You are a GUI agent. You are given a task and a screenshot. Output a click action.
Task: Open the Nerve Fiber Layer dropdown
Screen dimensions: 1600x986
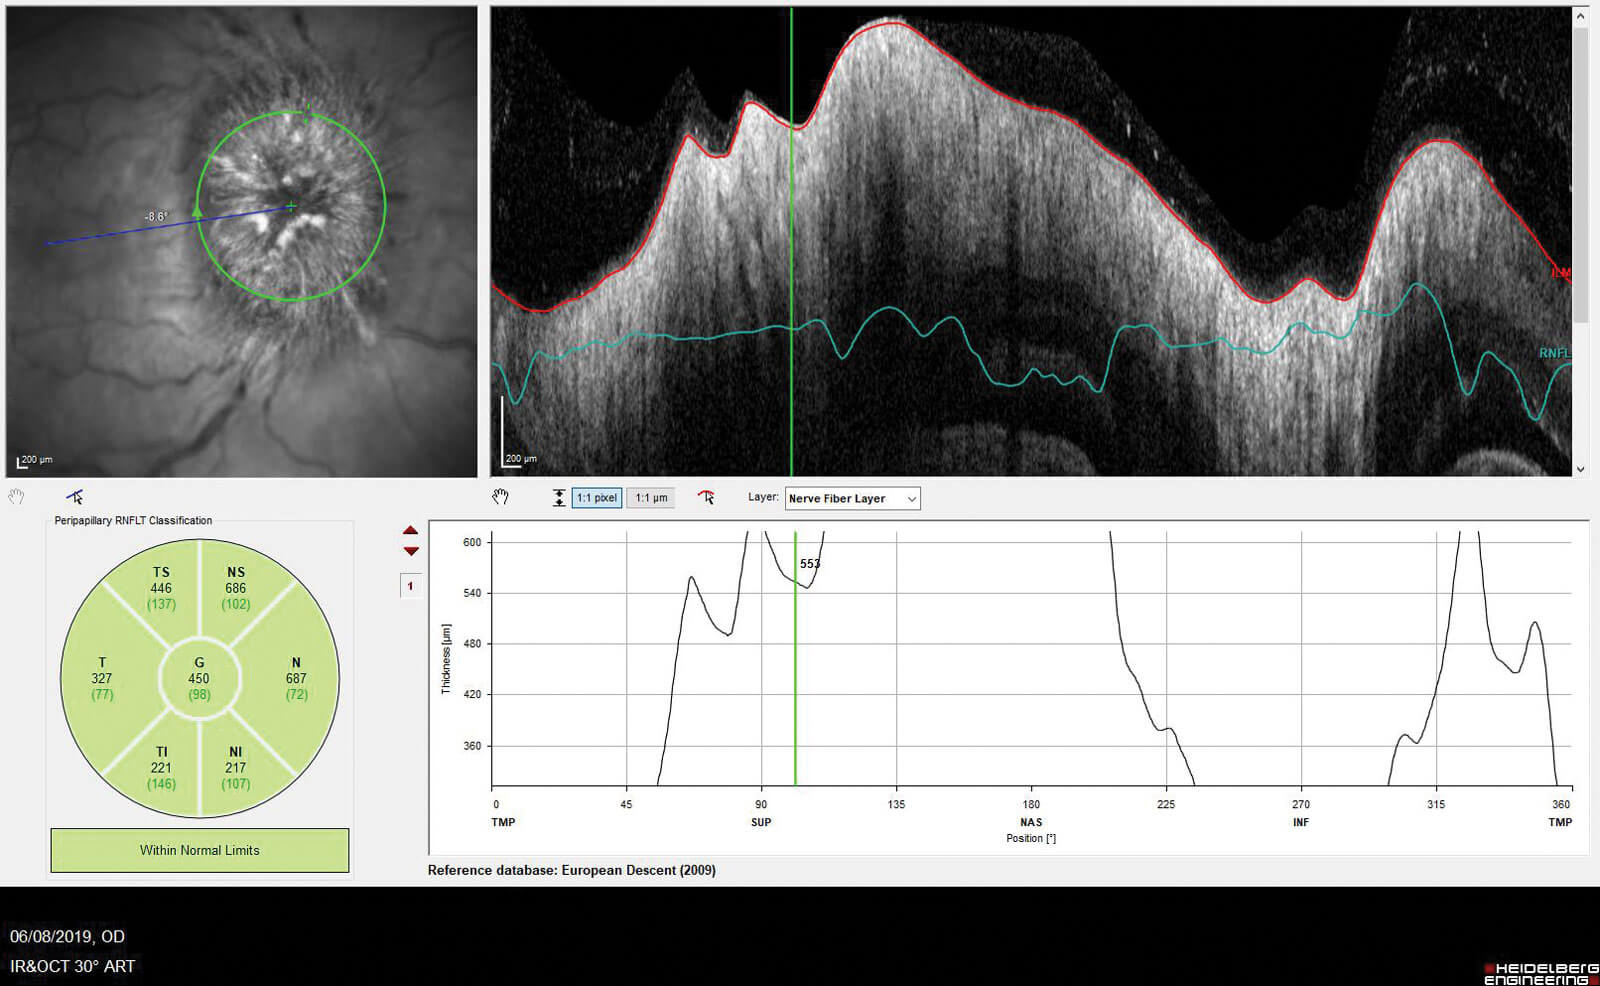[x=852, y=498]
